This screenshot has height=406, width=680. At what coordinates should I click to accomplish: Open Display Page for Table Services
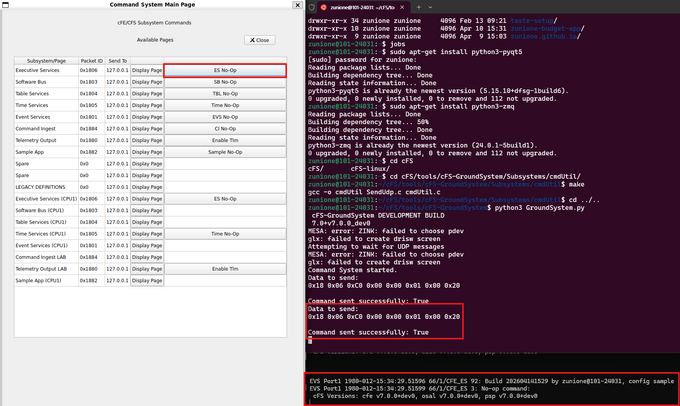pos(147,93)
